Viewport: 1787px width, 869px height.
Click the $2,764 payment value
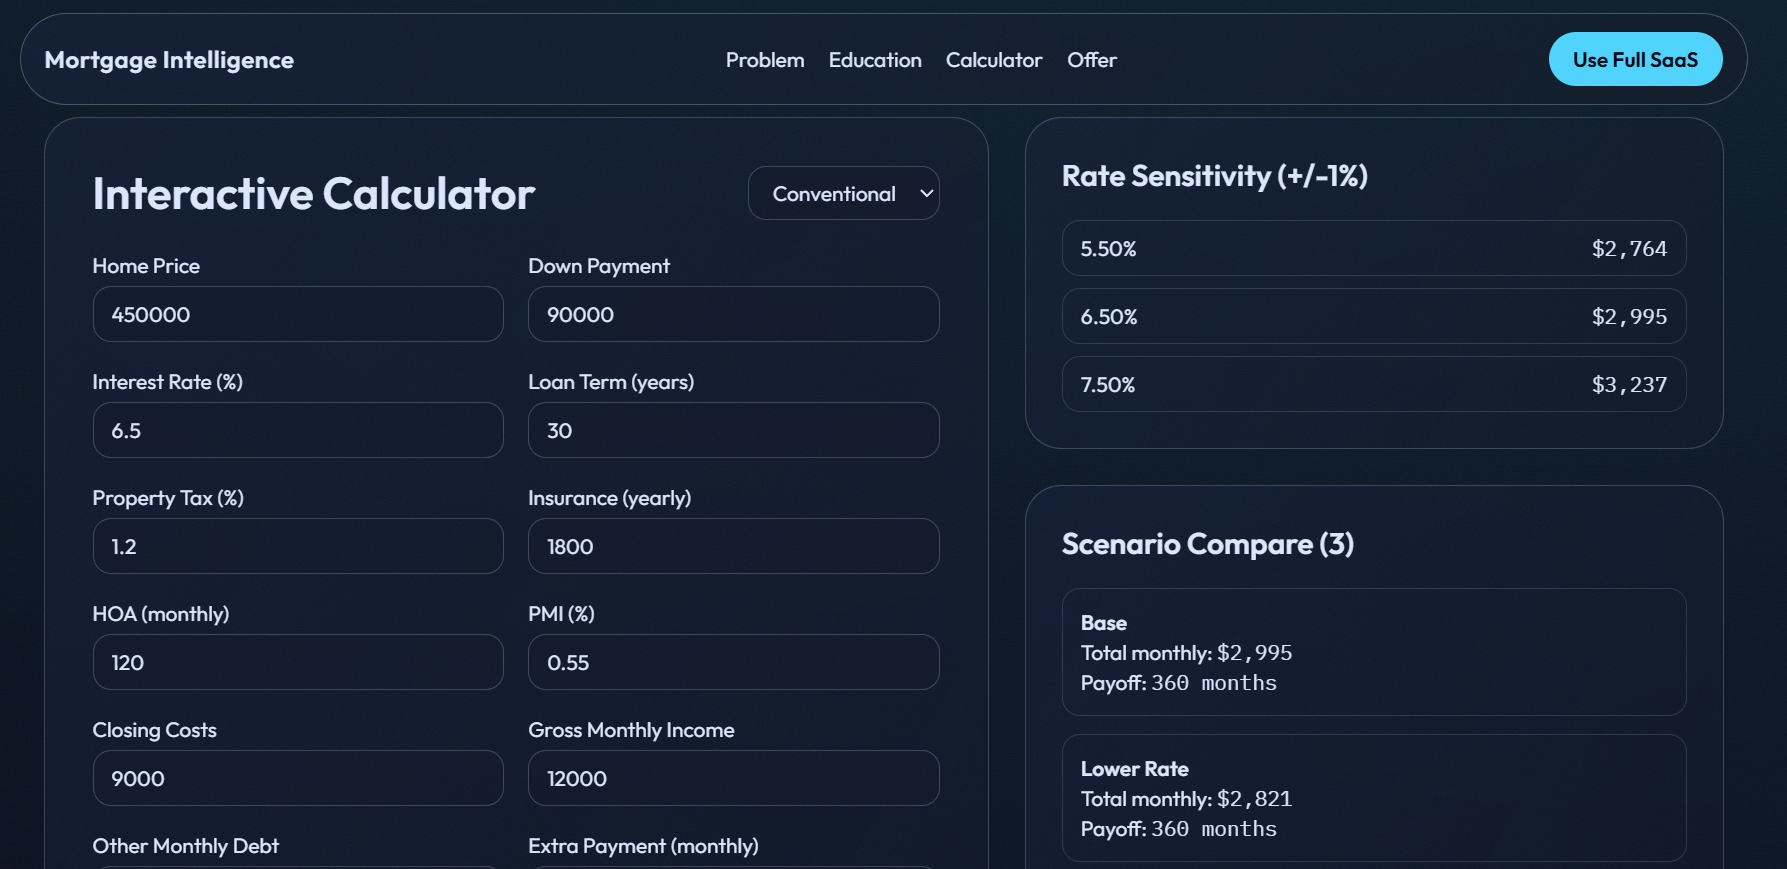coord(1629,248)
